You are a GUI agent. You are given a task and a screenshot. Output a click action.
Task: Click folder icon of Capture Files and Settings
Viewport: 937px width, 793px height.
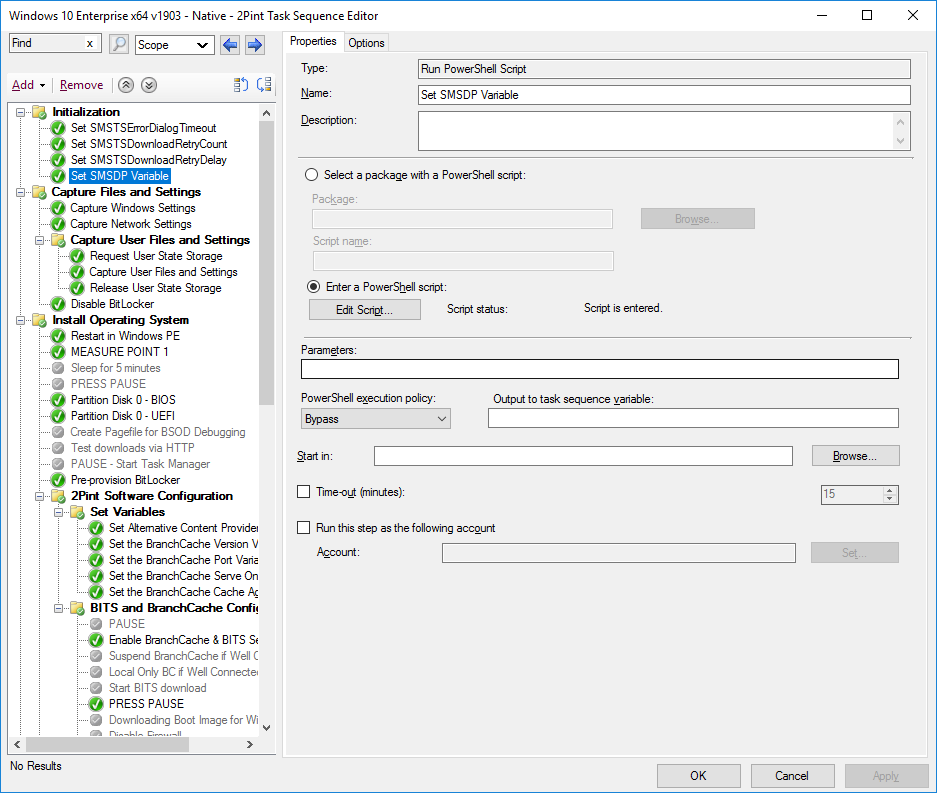[39, 192]
